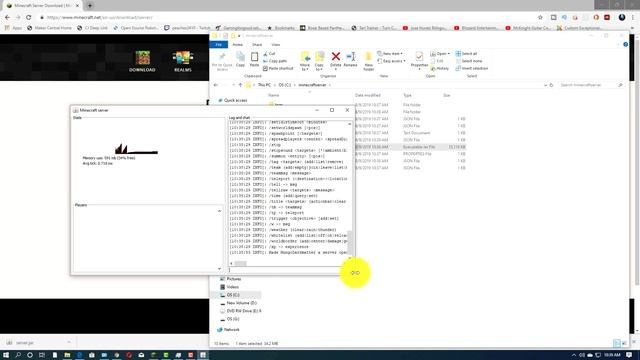Click the New folder icon in ribbon

coord(369,61)
